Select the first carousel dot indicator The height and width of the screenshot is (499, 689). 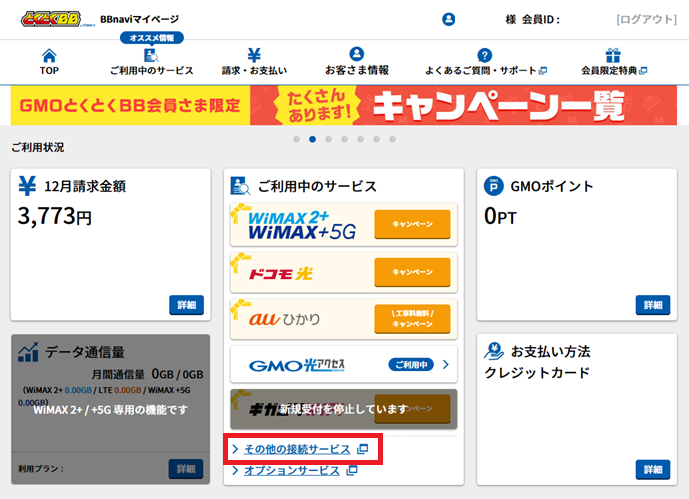(296, 139)
